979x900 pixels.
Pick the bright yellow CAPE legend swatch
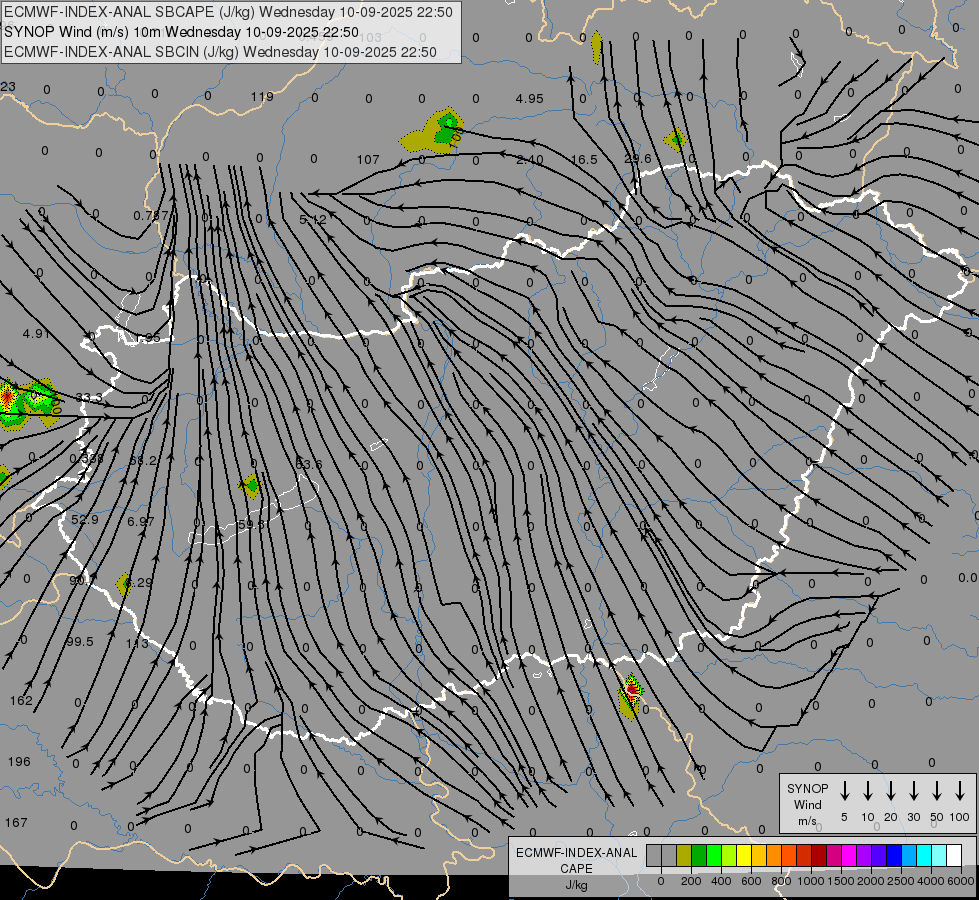[x=745, y=856]
